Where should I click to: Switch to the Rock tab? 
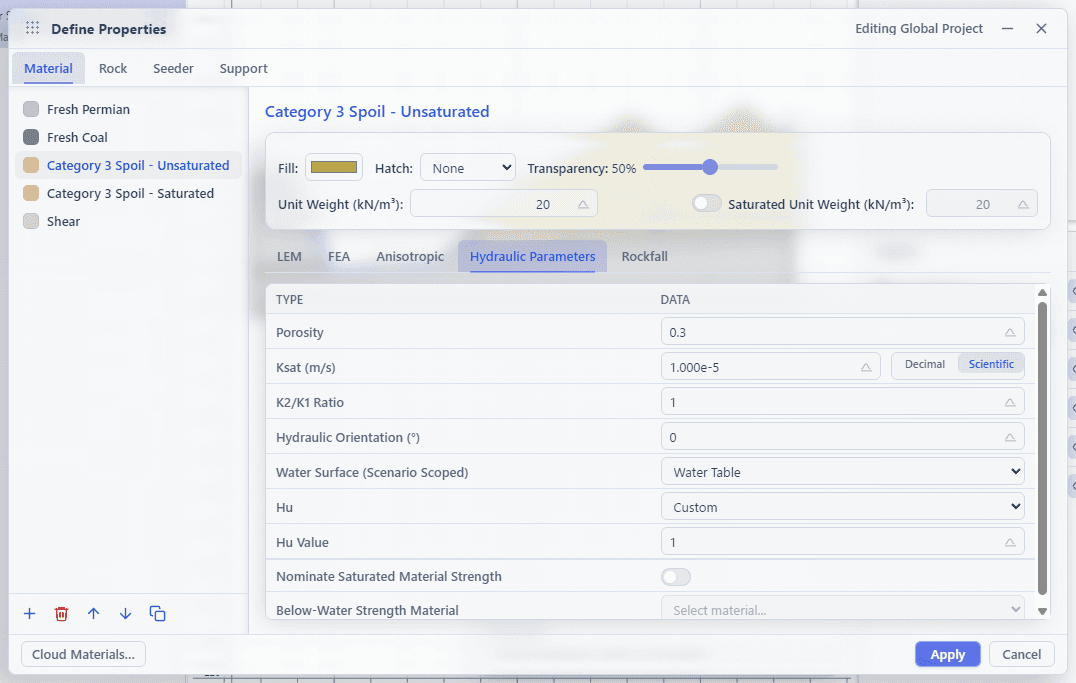pyautogui.click(x=113, y=69)
